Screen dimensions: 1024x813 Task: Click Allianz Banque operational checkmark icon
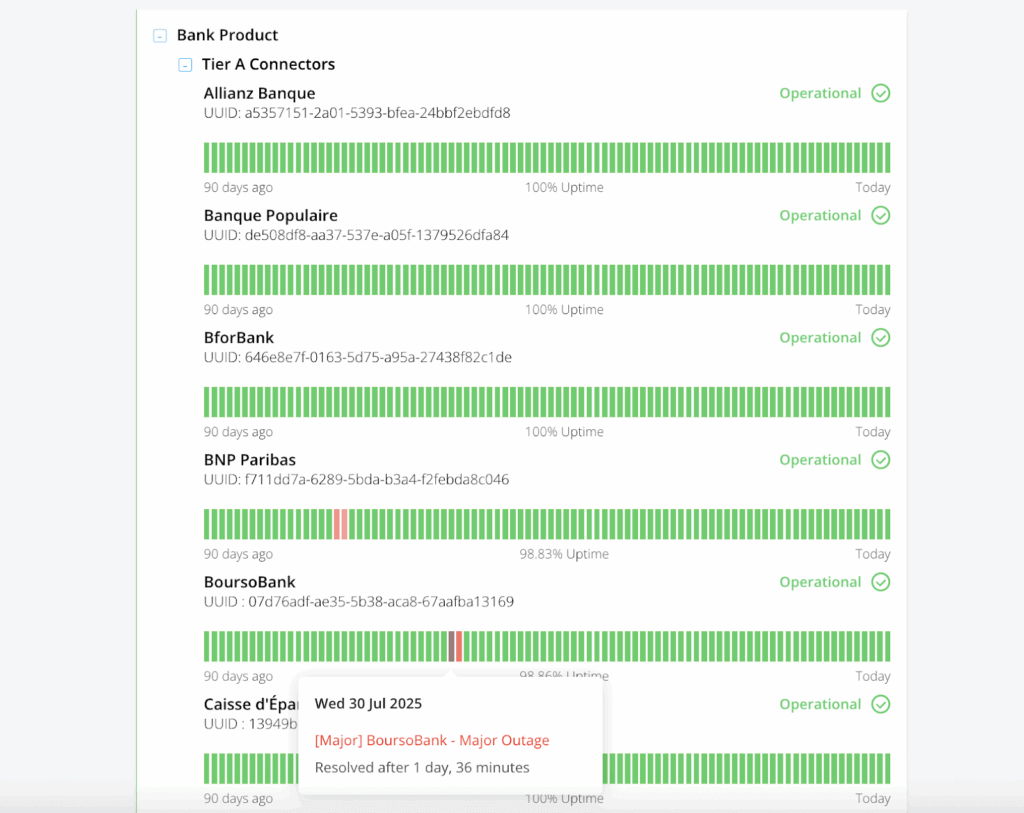tap(880, 93)
